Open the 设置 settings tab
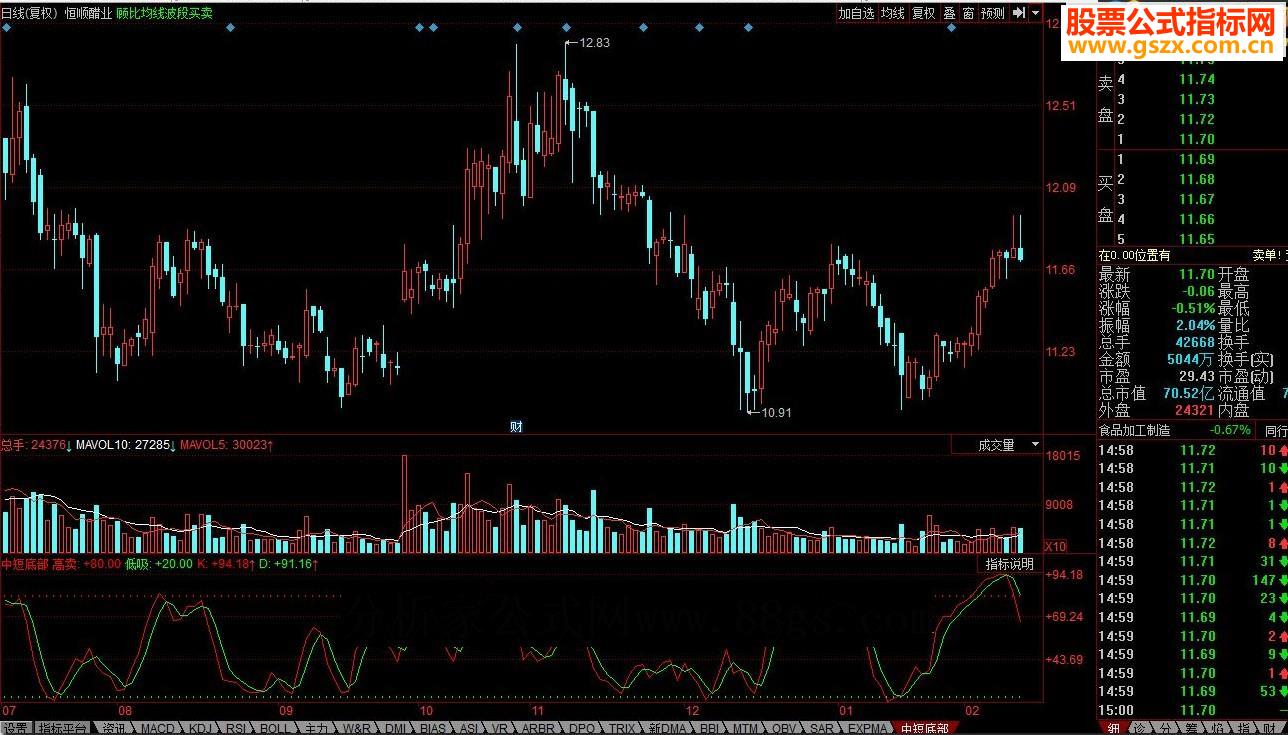This screenshot has width=1288, height=735. [x=15, y=728]
